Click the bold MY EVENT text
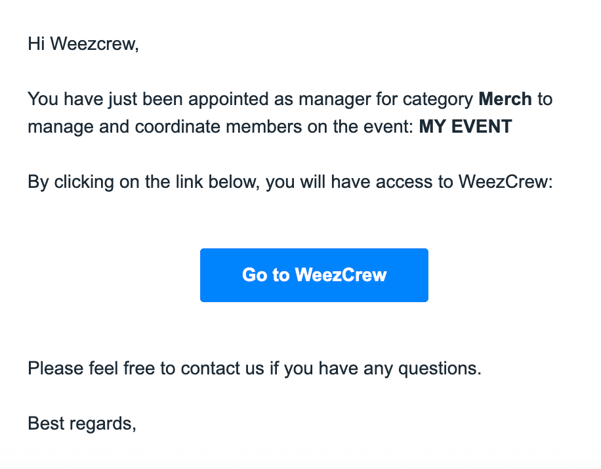 (x=466, y=128)
